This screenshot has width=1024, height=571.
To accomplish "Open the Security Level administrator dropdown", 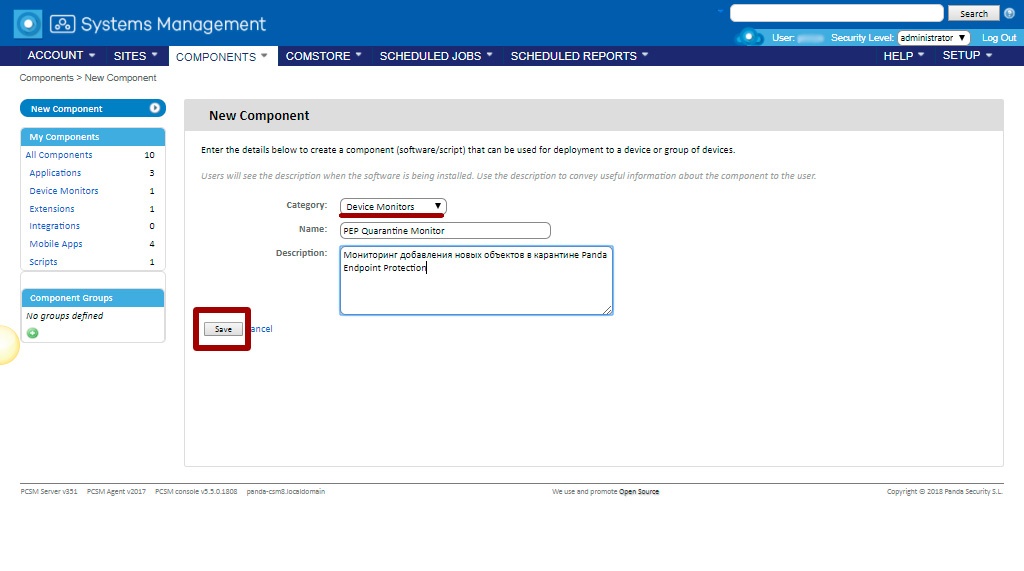I will pos(933,38).
